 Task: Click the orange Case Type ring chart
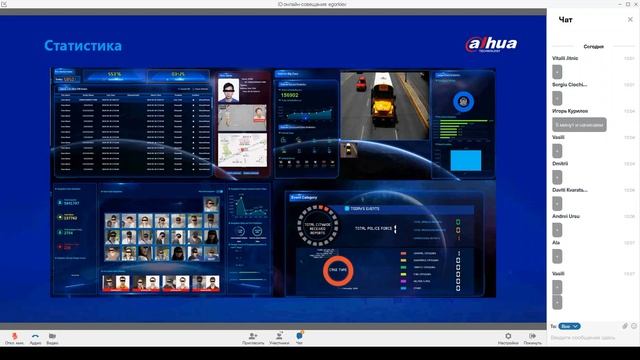click(x=338, y=270)
